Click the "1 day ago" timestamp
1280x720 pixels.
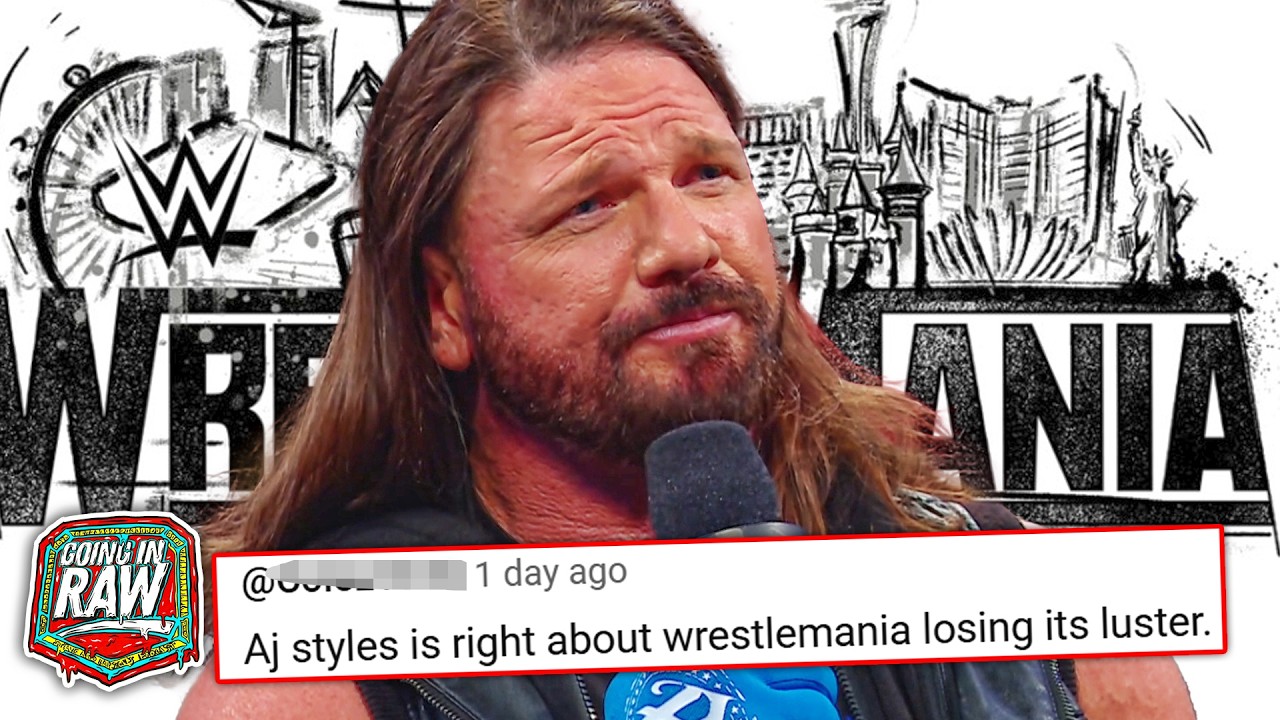(x=550, y=573)
